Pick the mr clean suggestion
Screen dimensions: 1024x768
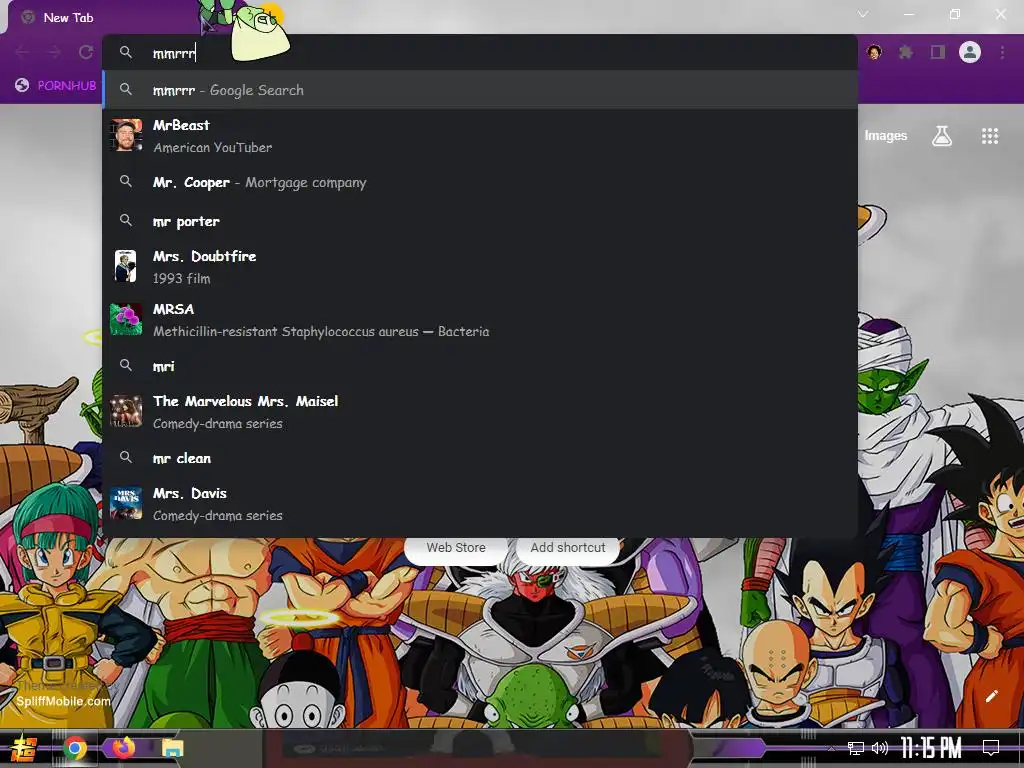(x=480, y=458)
